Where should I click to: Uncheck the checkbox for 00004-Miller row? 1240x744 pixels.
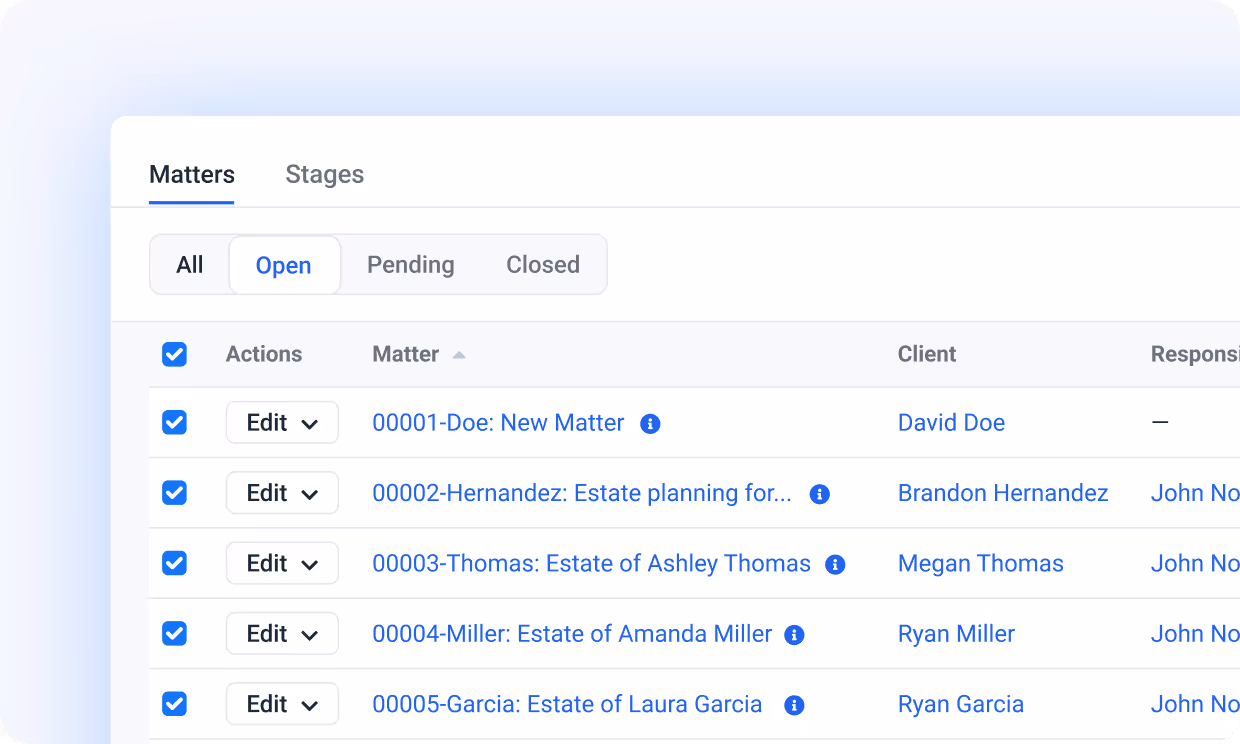pos(174,633)
